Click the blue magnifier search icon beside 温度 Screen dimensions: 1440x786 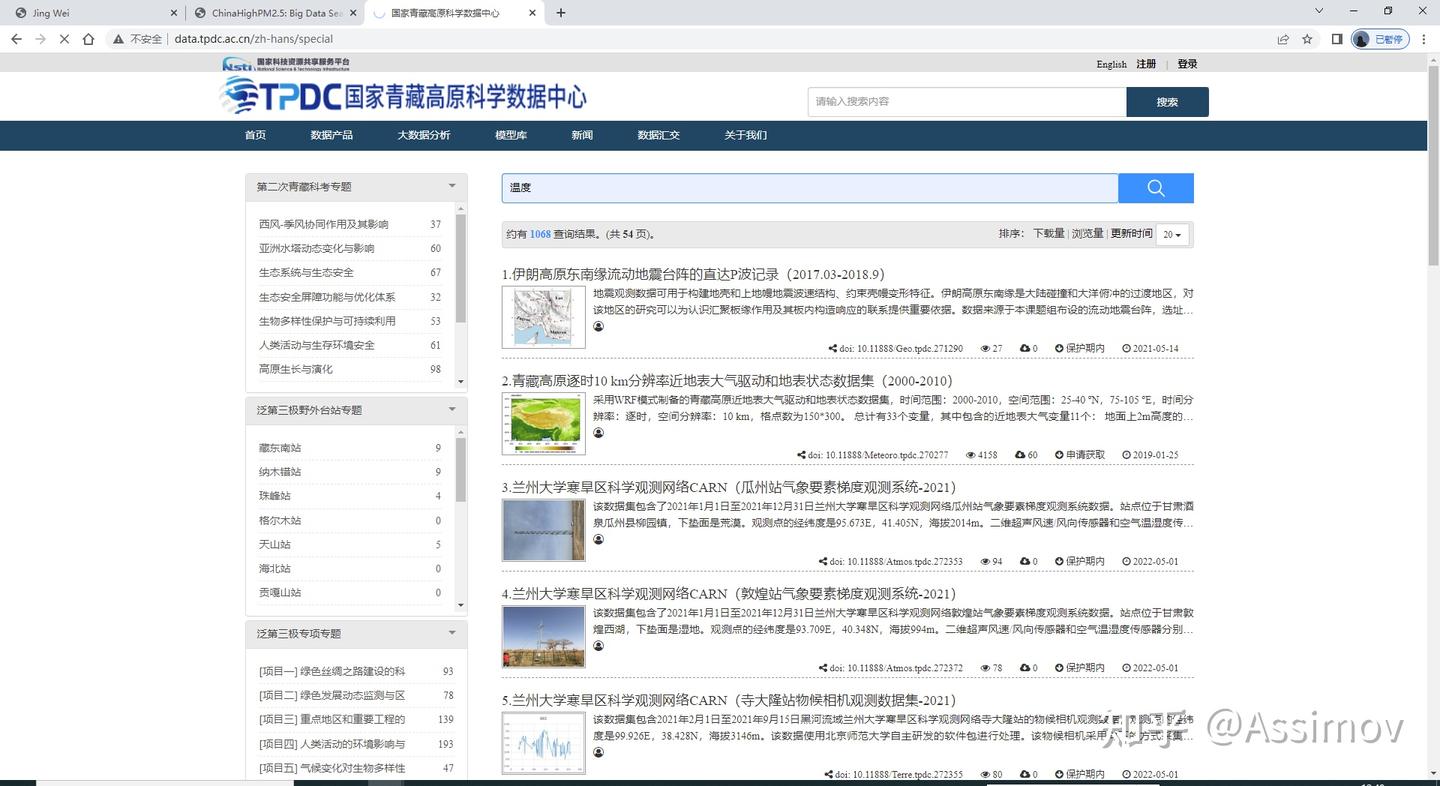pos(1155,187)
